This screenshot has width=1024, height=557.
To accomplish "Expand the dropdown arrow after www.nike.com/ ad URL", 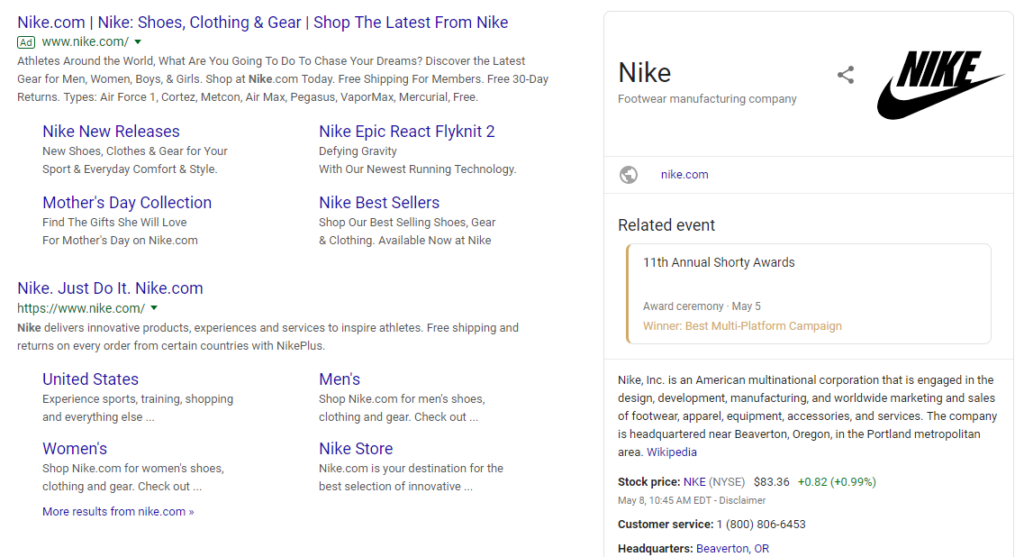I will tap(138, 42).
